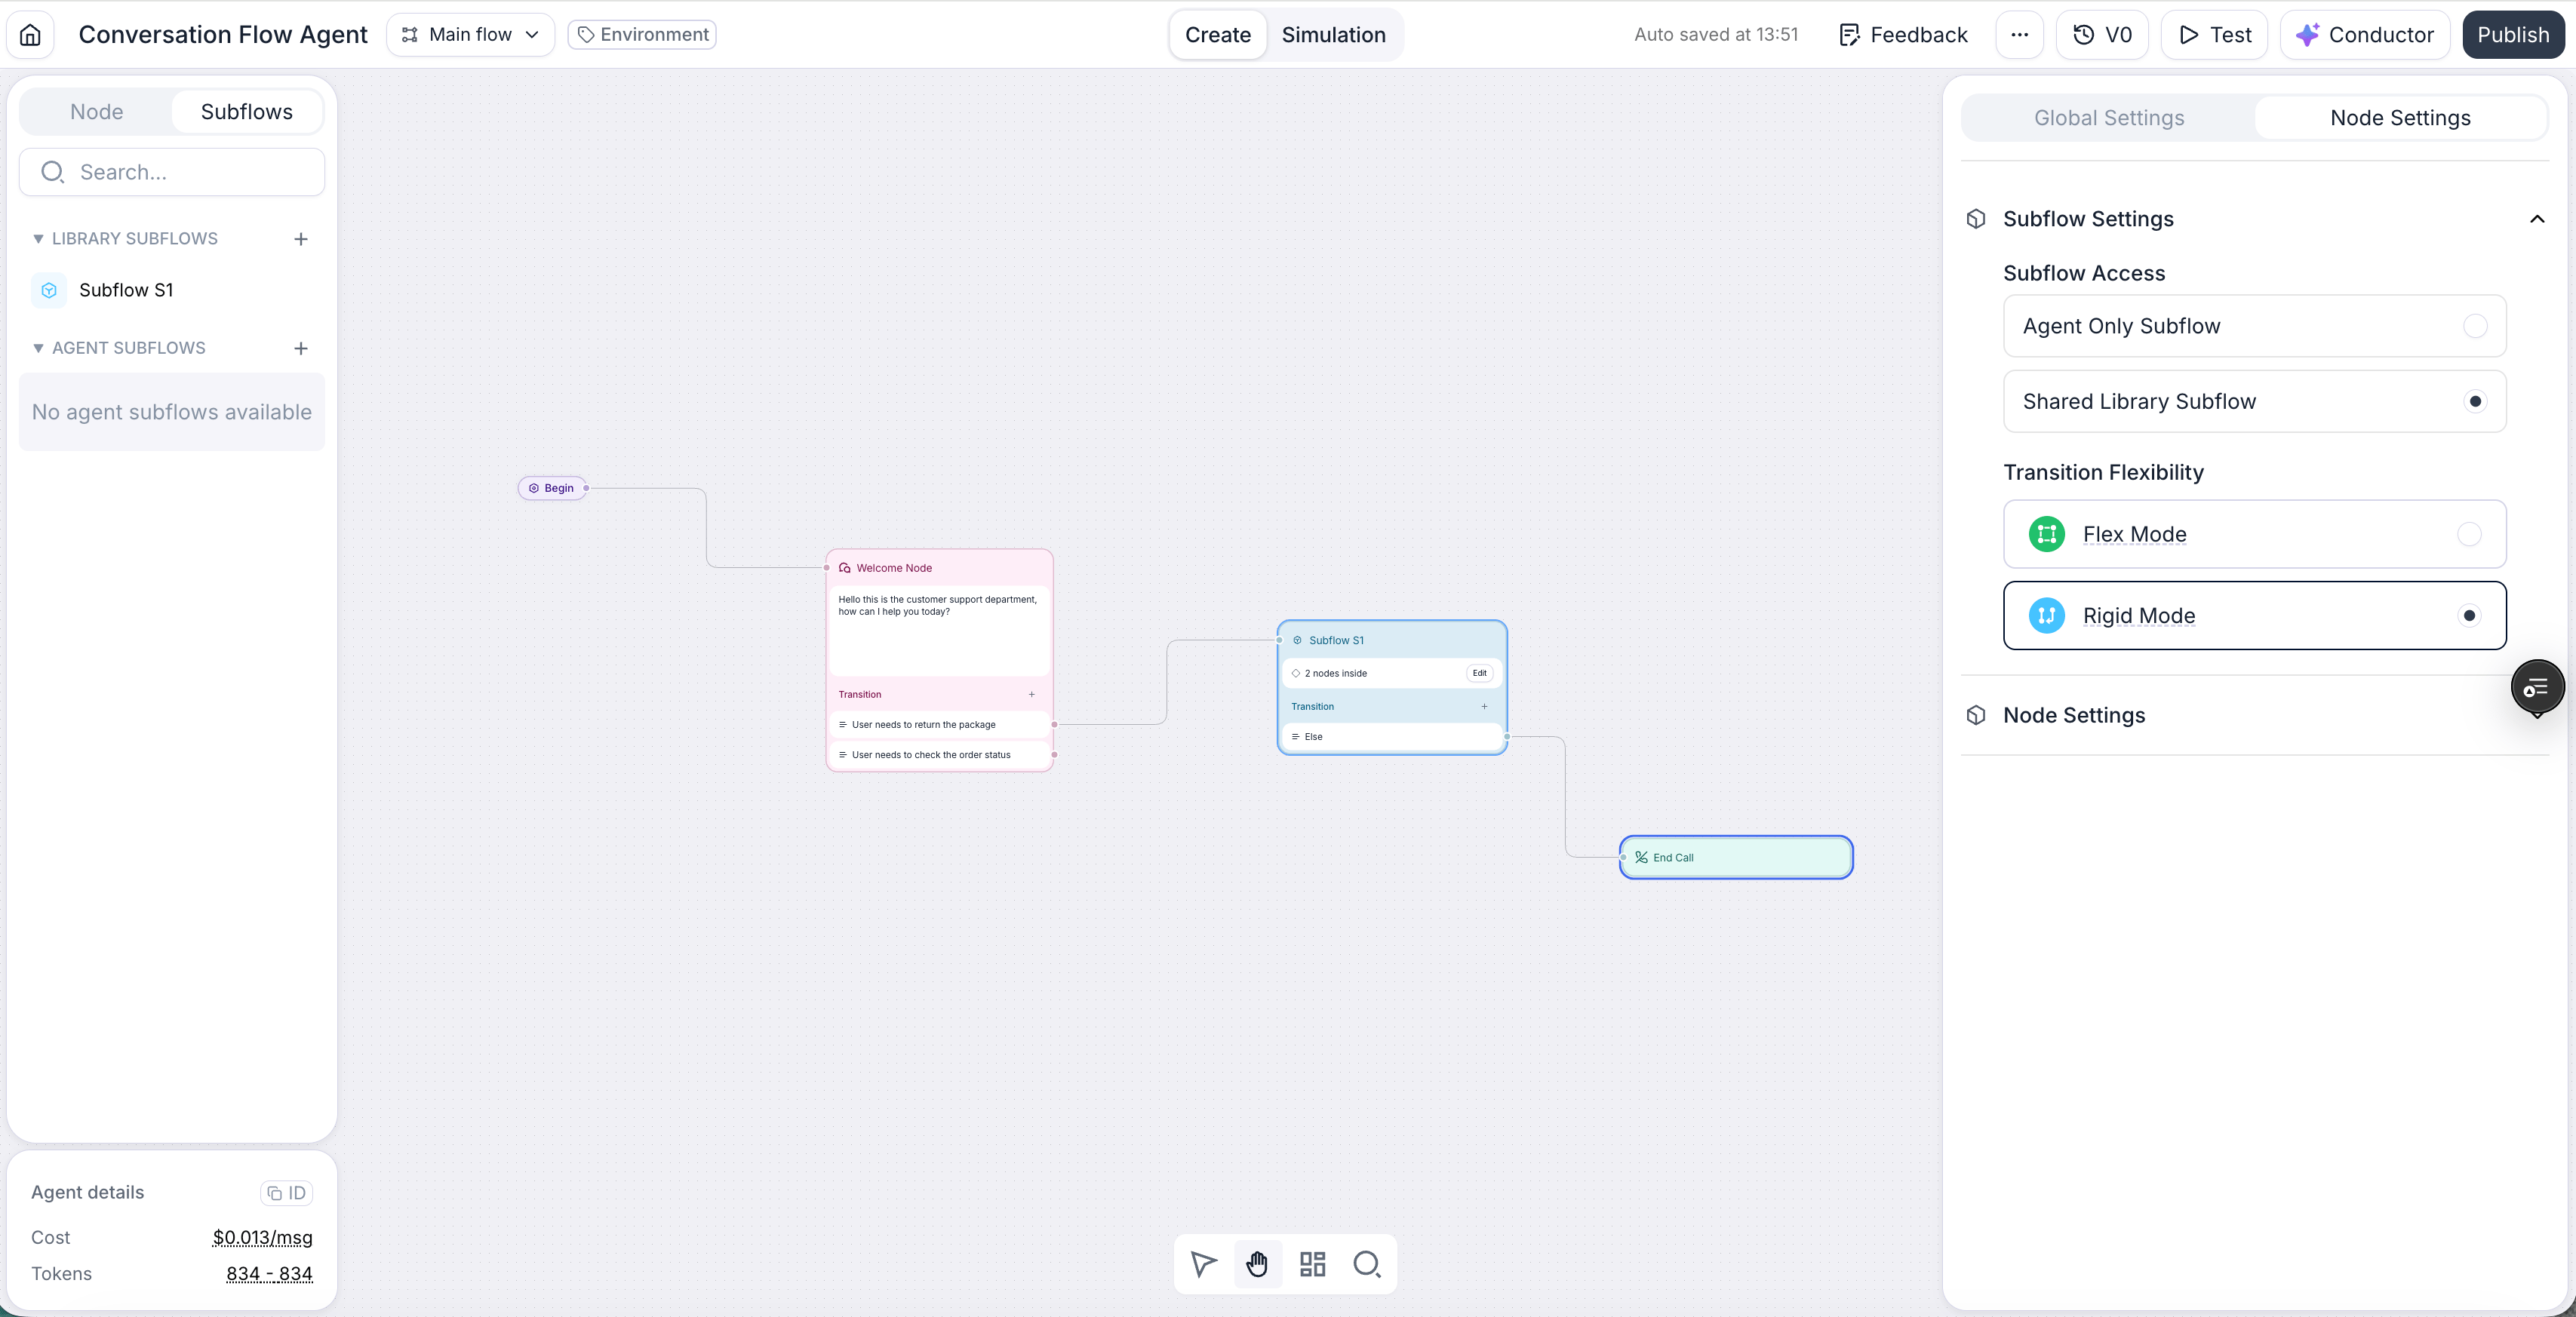Viewport: 2576px width, 1317px height.
Task: Click the Begin node icon
Action: point(534,488)
